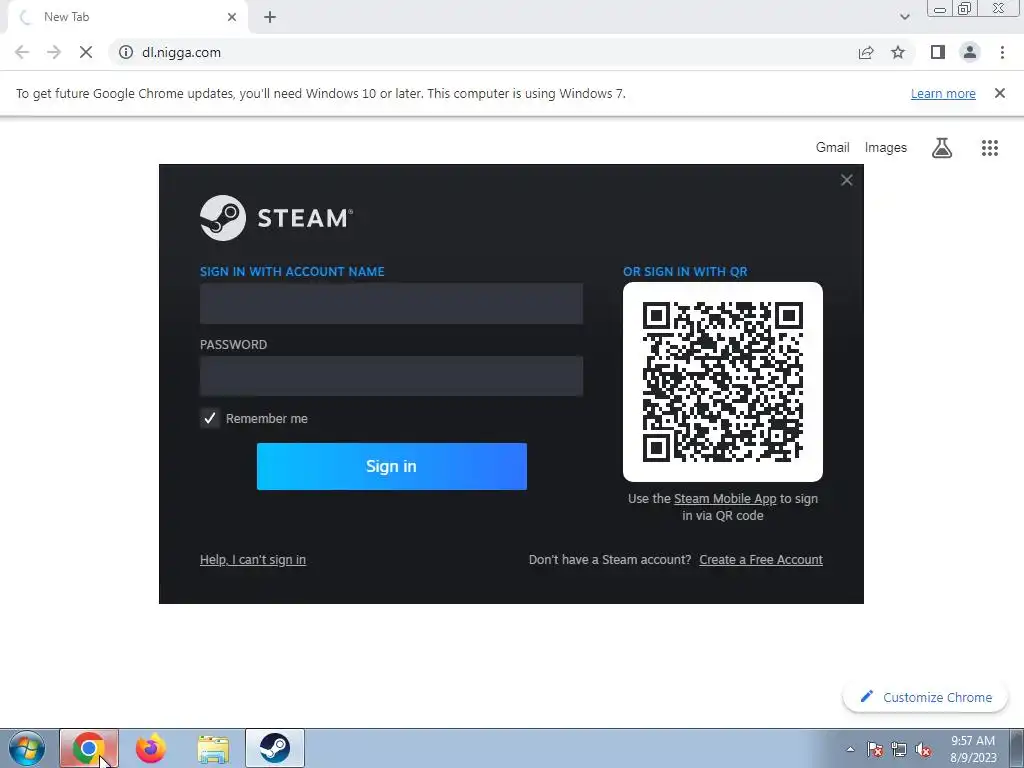Viewport: 1024px width, 768px height.
Task: Click the Steam QR code
Action: pyautogui.click(x=723, y=382)
